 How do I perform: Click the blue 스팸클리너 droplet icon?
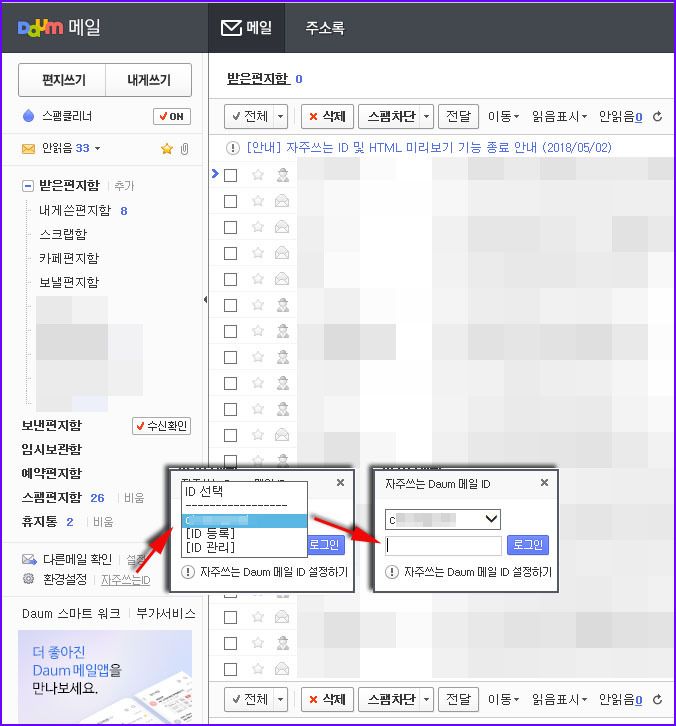coord(28,116)
